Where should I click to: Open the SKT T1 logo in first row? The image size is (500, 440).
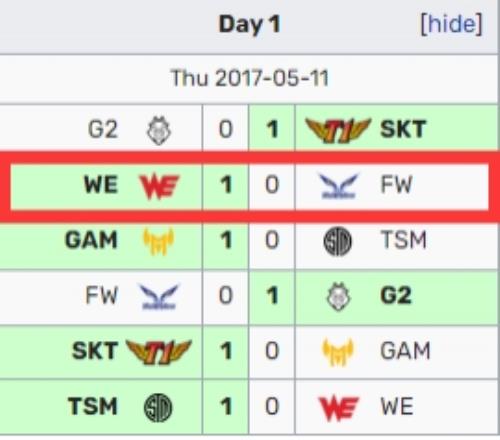coord(338,130)
